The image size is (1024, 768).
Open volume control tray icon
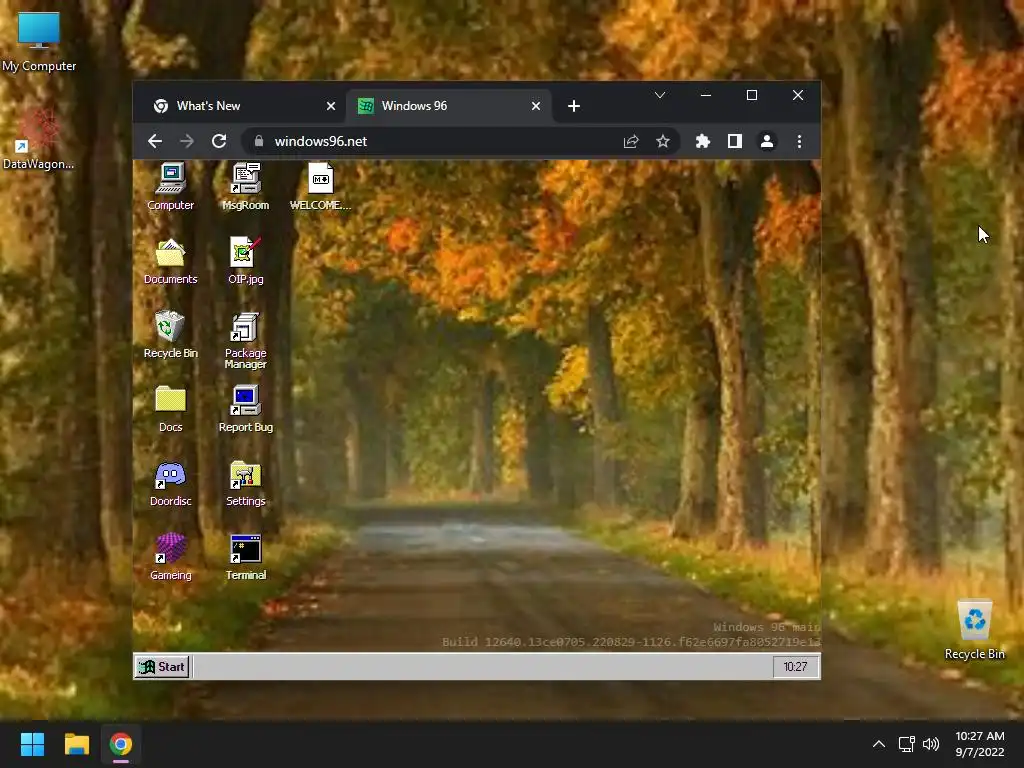point(931,744)
